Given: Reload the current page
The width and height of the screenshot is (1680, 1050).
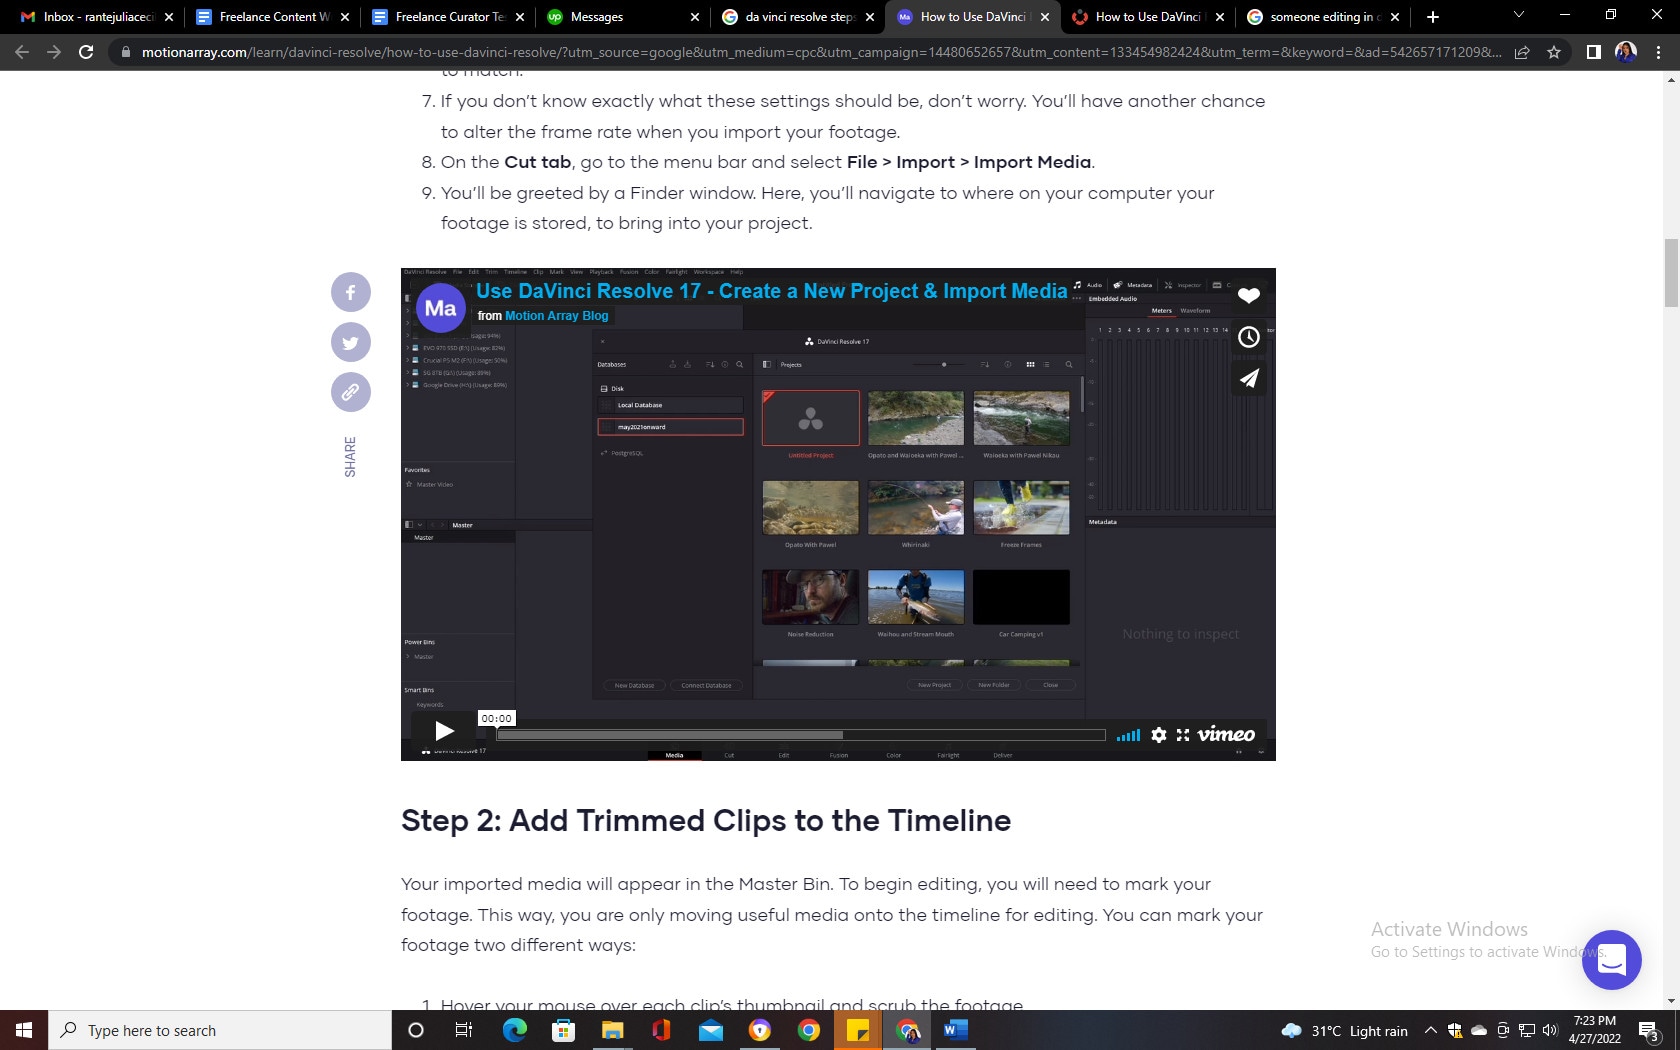Looking at the screenshot, I should point(86,52).
